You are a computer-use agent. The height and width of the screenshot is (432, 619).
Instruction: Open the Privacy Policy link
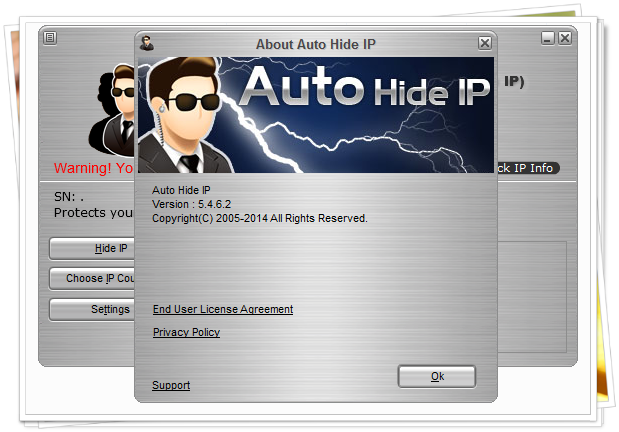186,332
